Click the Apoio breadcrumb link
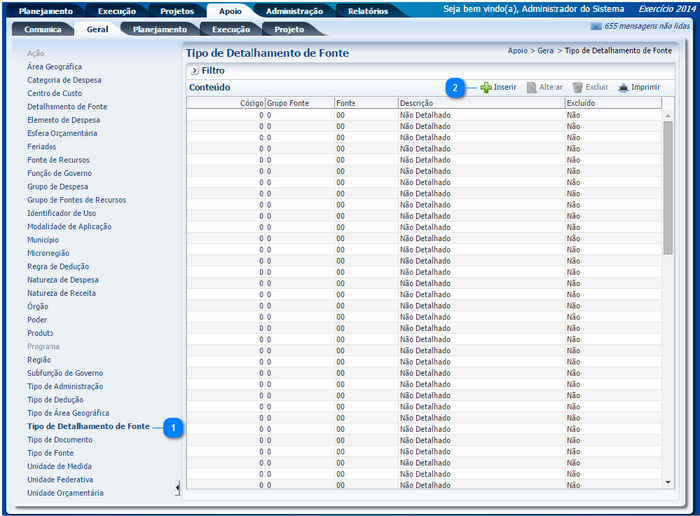The width and height of the screenshot is (700, 516). [517, 50]
